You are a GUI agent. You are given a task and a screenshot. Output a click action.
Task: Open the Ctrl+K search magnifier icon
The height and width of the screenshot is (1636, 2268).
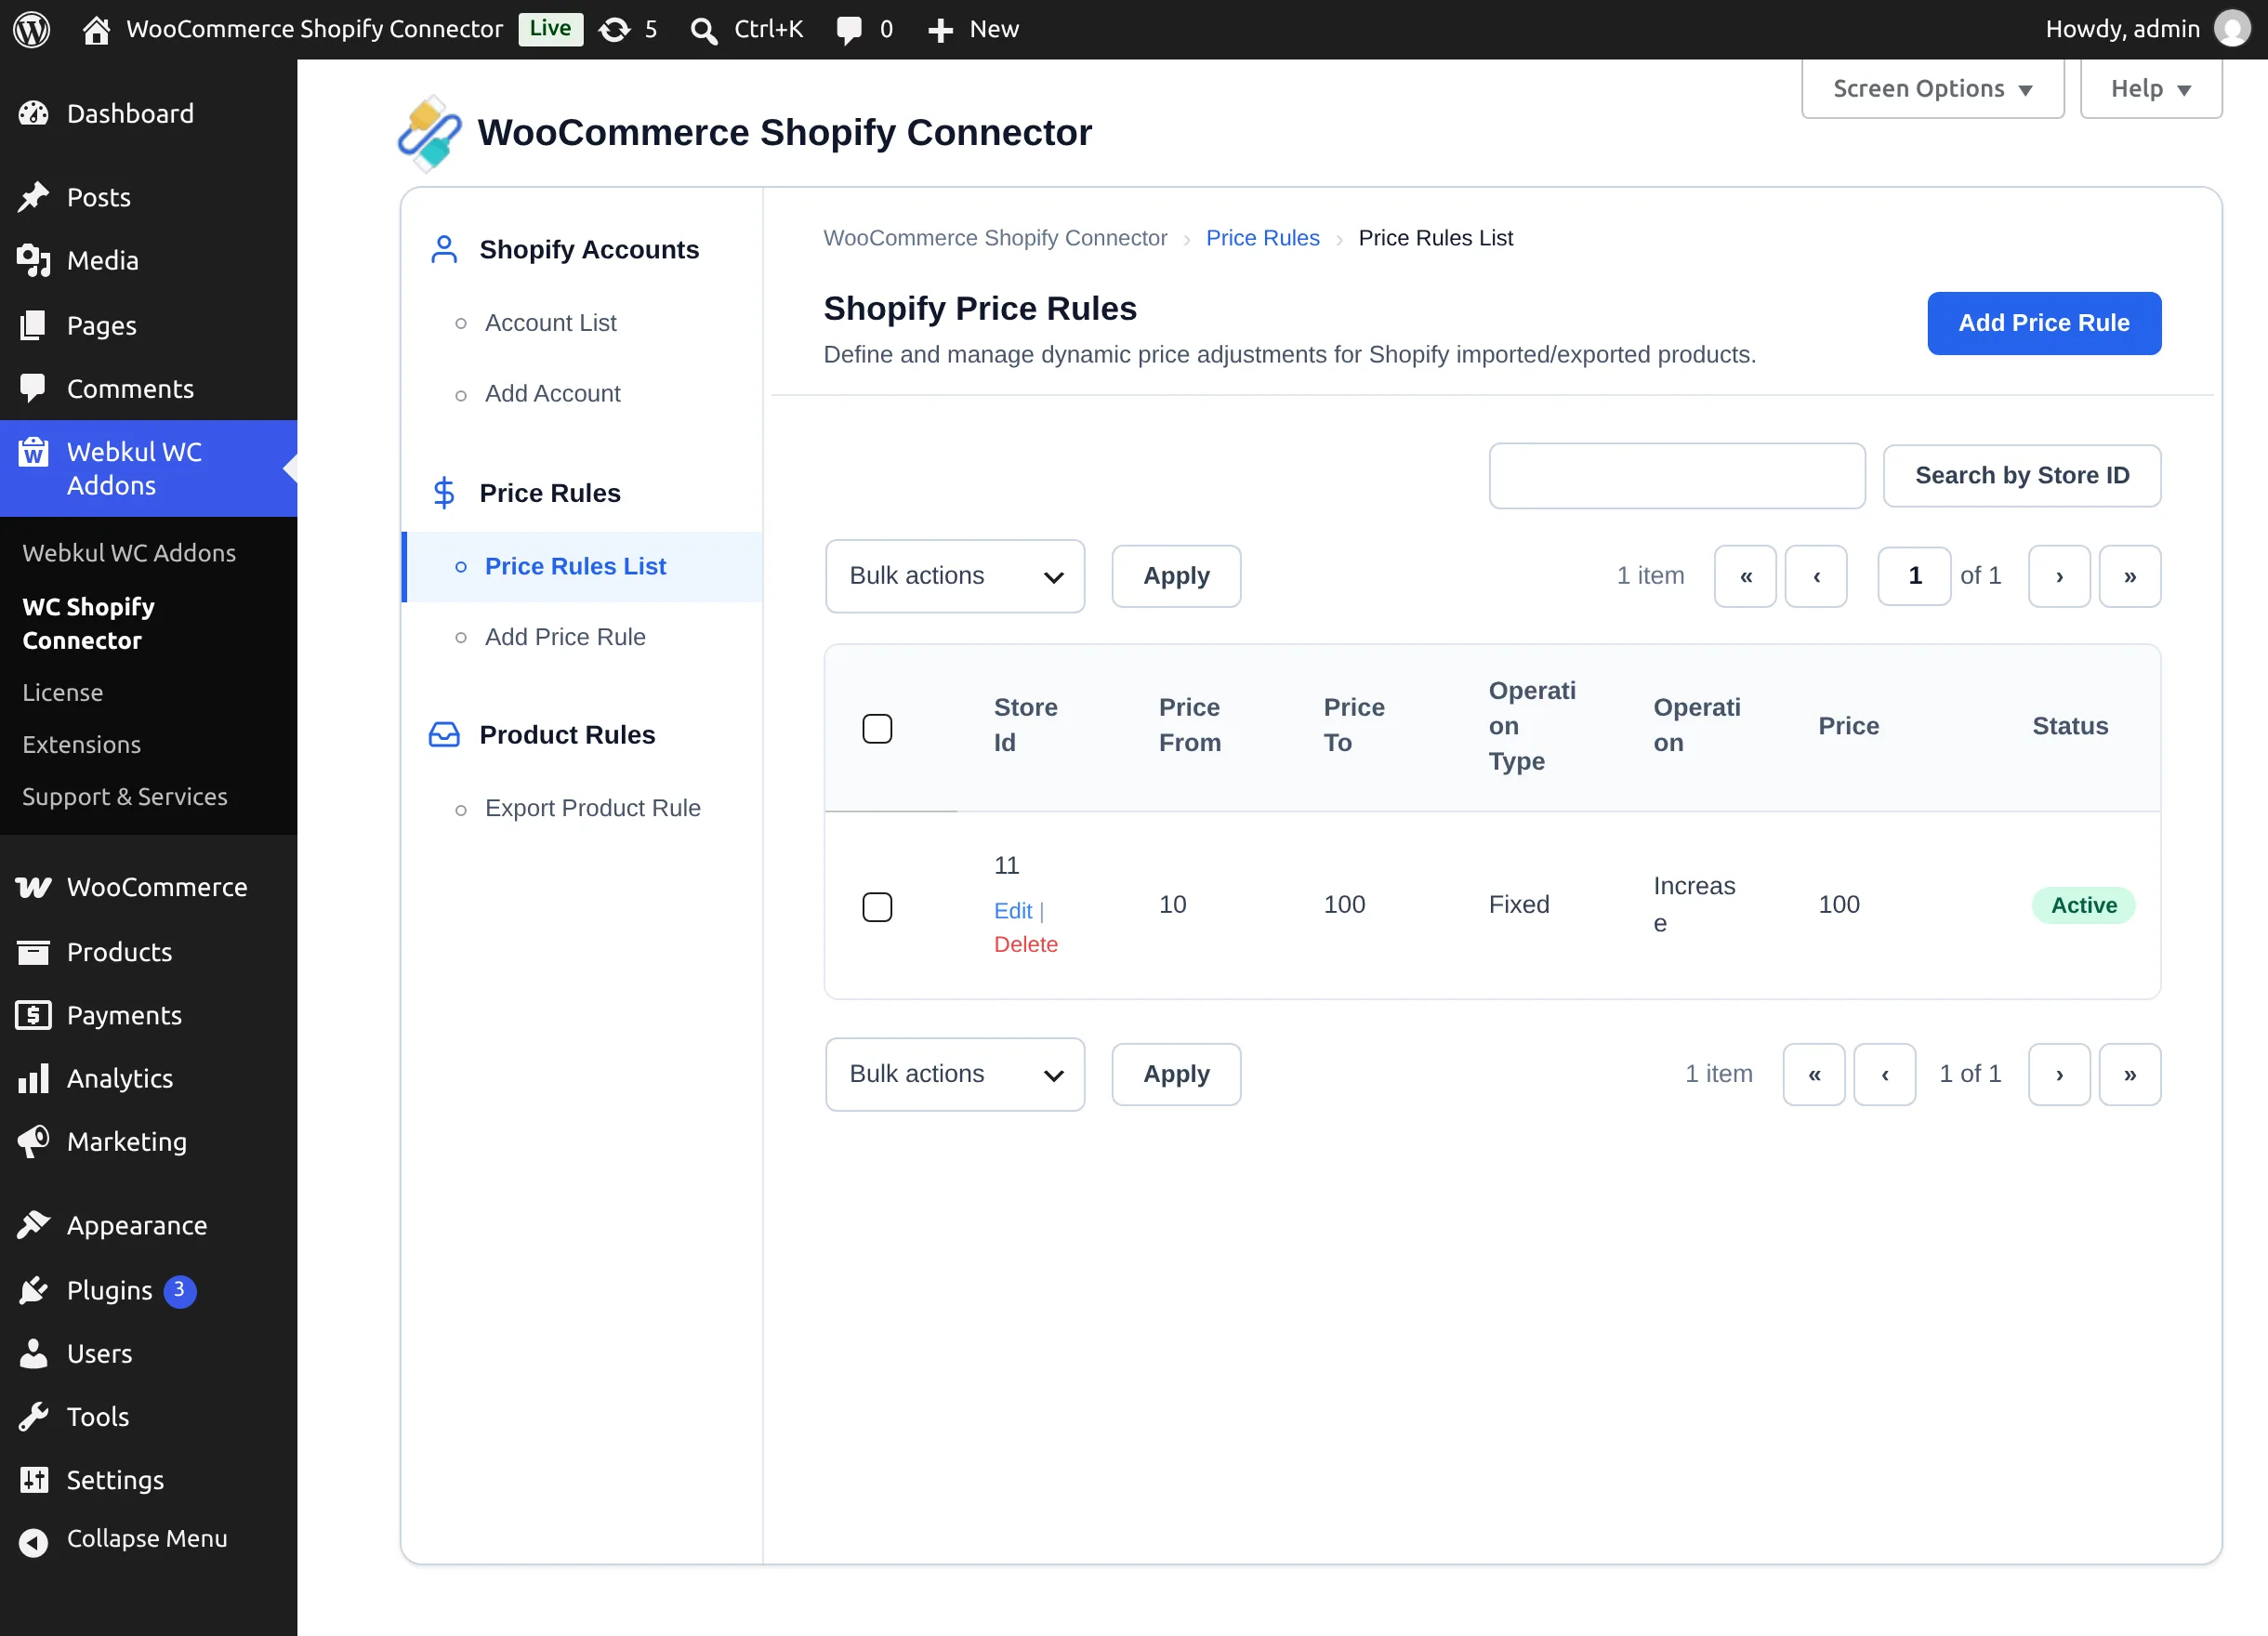[704, 30]
